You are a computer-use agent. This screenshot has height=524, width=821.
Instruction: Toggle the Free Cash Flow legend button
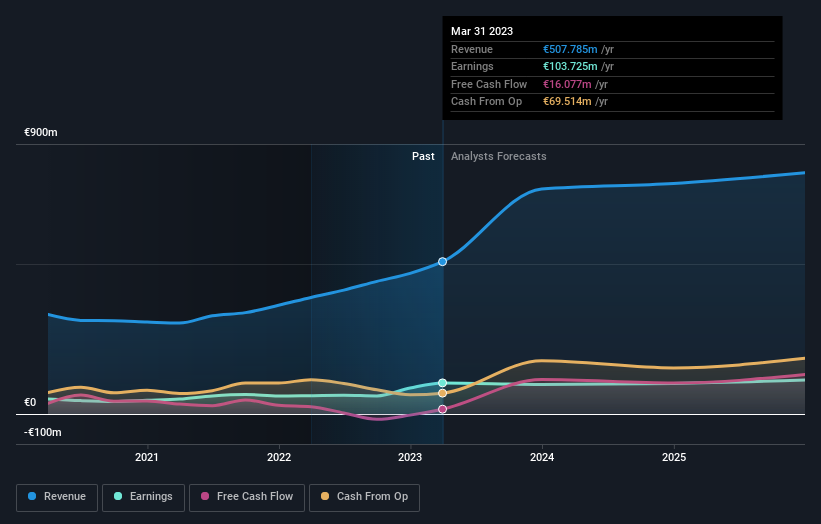pos(247,497)
